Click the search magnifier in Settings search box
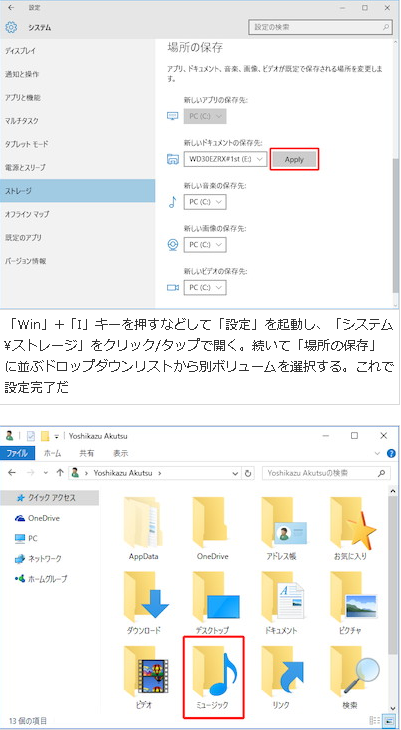The height and width of the screenshot is (730, 401). pyautogui.click(x=386, y=27)
